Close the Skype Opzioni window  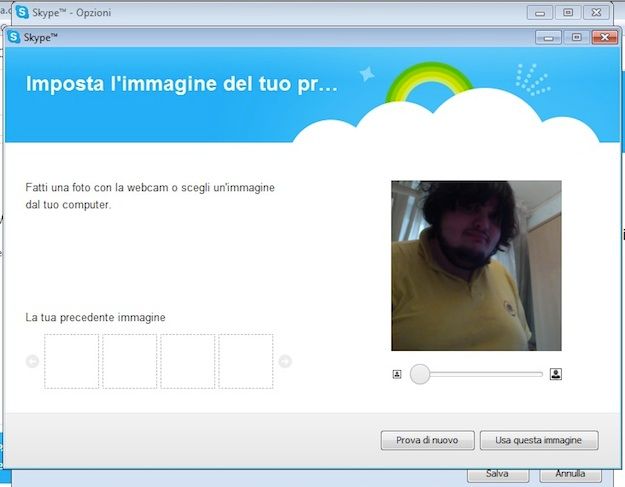click(x=596, y=13)
